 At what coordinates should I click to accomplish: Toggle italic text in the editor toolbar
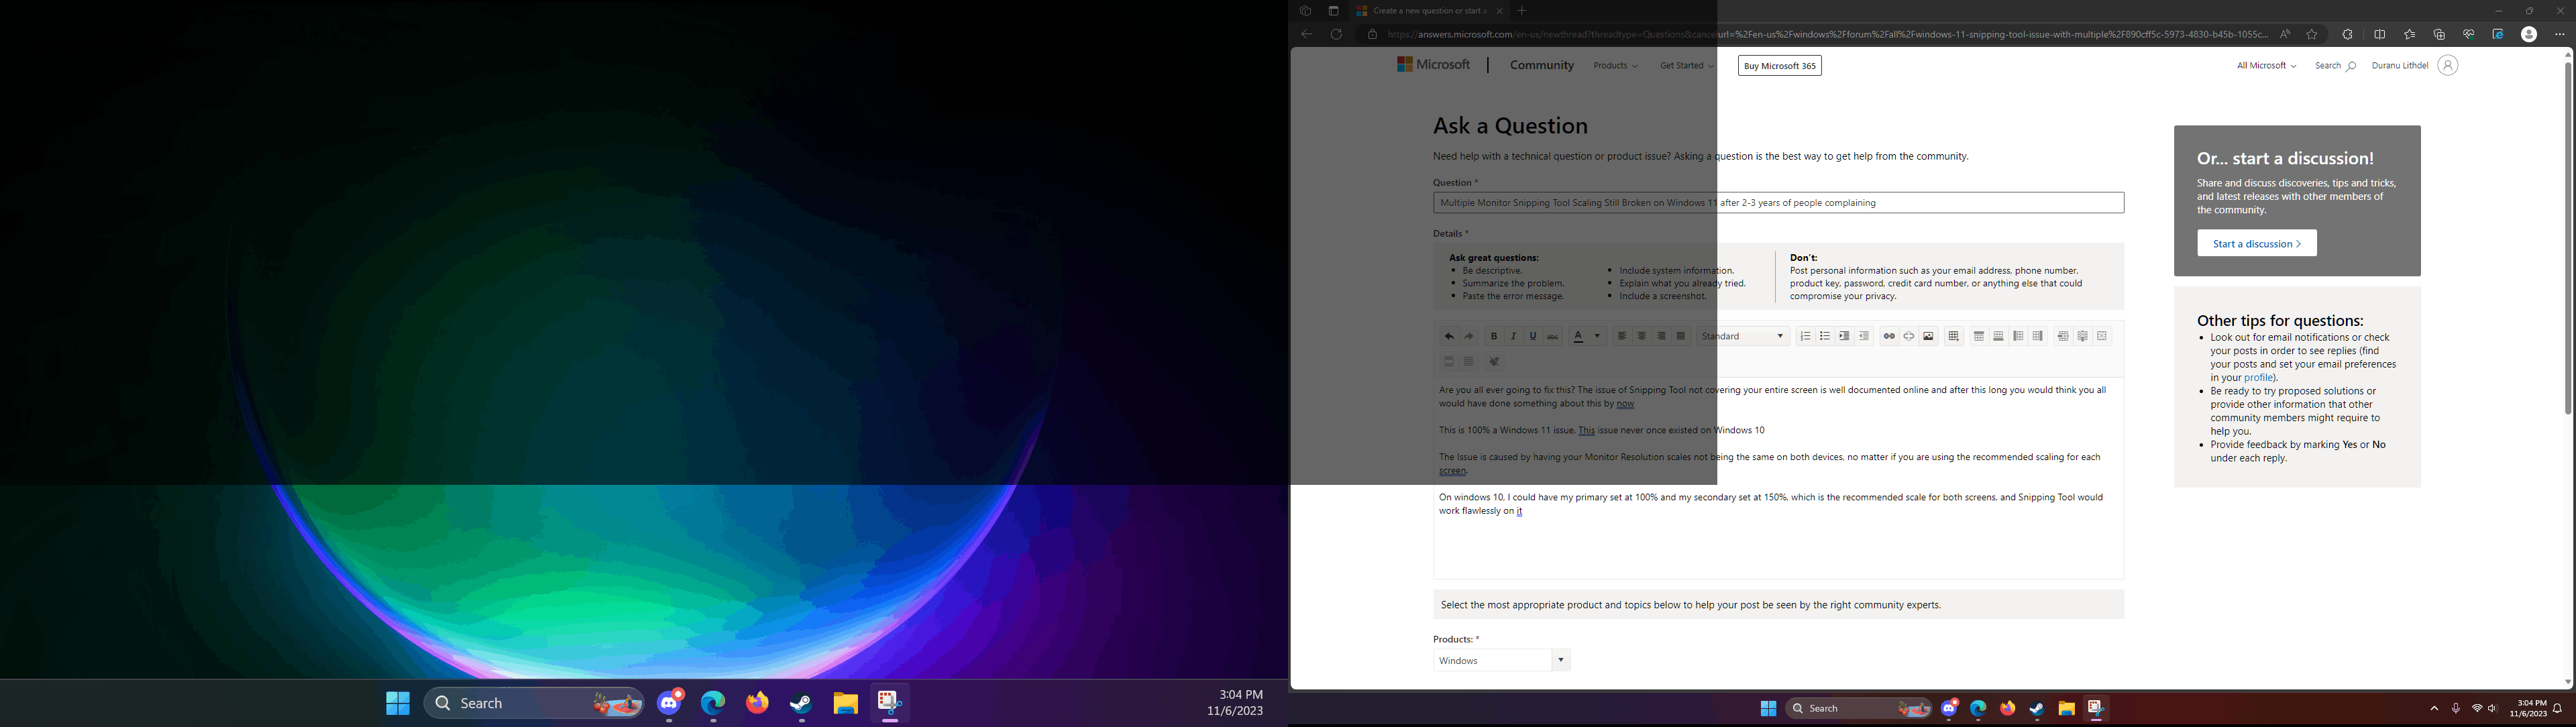coord(1513,336)
